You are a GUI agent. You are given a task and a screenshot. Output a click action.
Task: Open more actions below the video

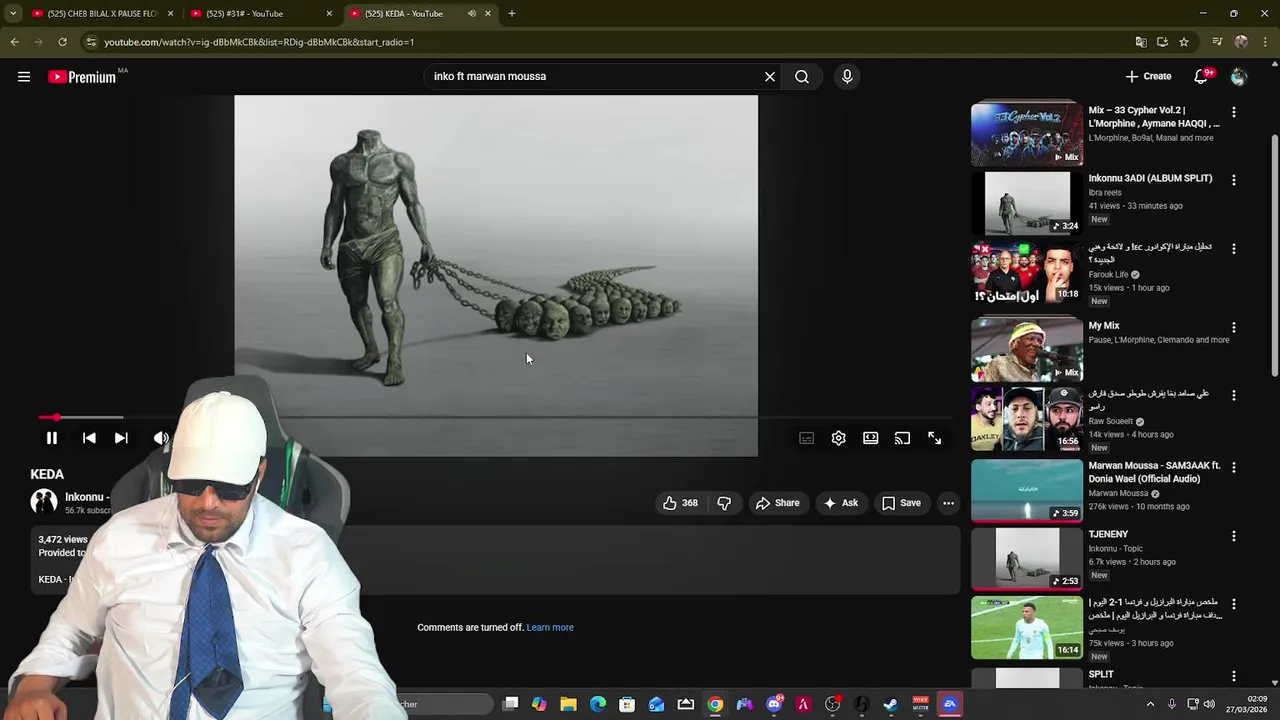click(948, 503)
